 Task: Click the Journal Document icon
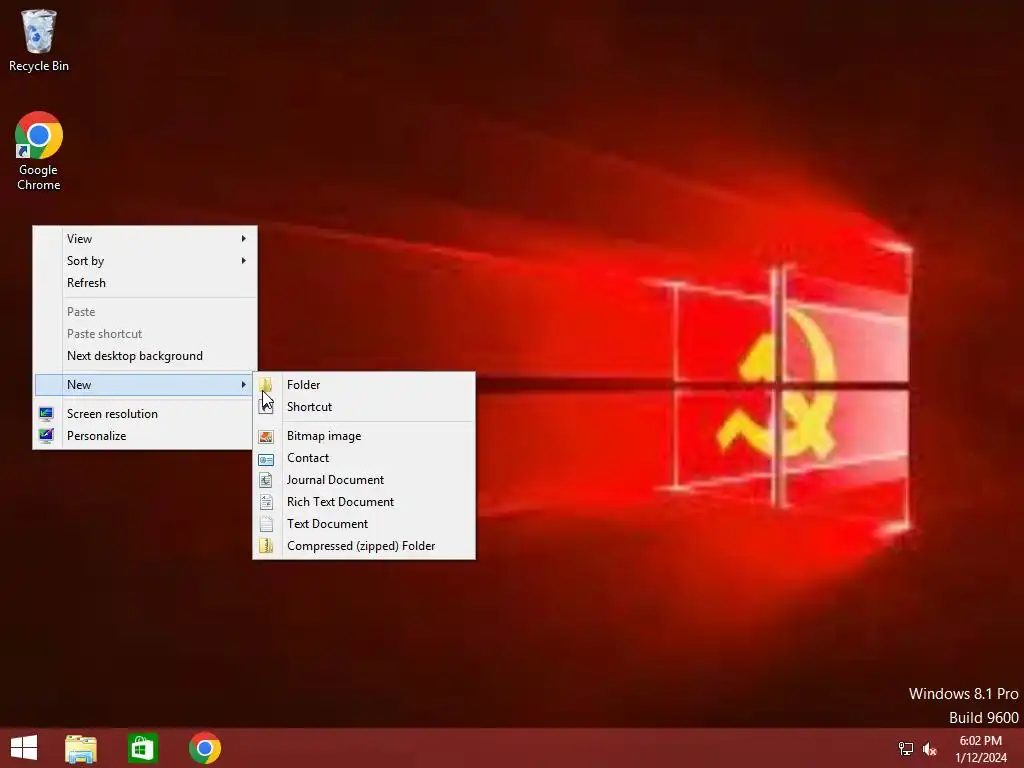click(266, 480)
